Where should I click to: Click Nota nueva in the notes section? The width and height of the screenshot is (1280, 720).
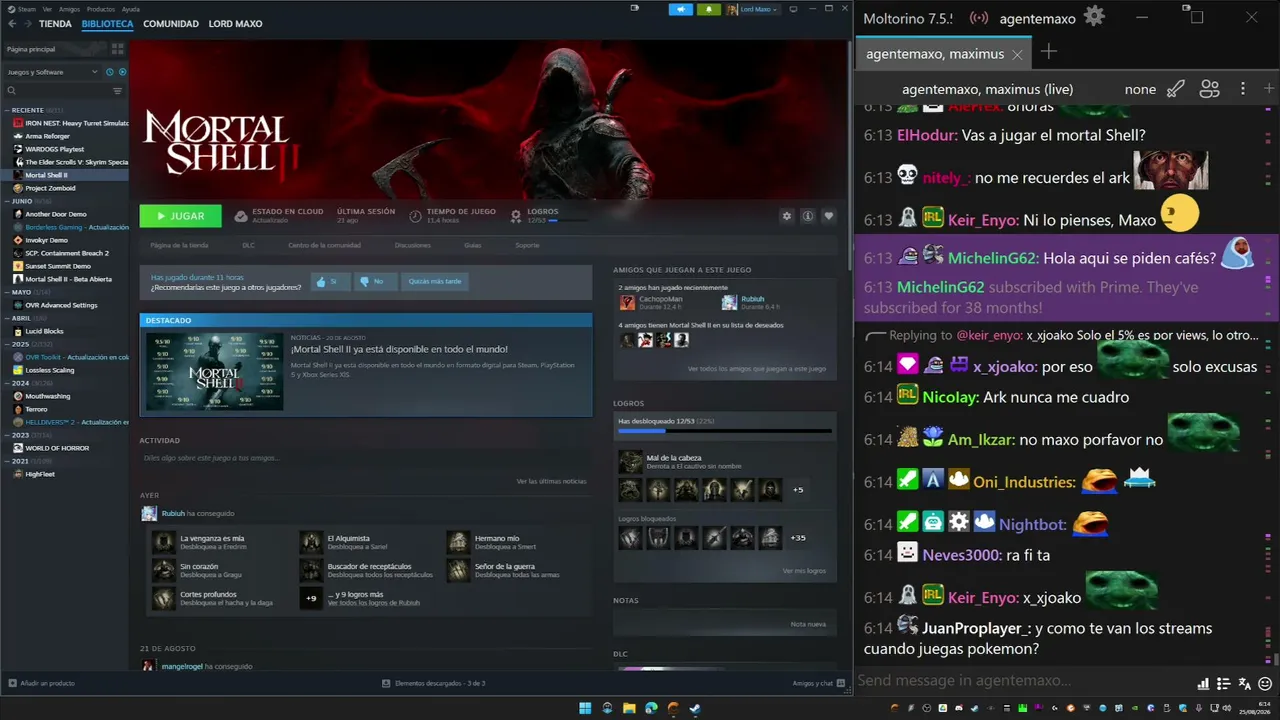tap(808, 624)
